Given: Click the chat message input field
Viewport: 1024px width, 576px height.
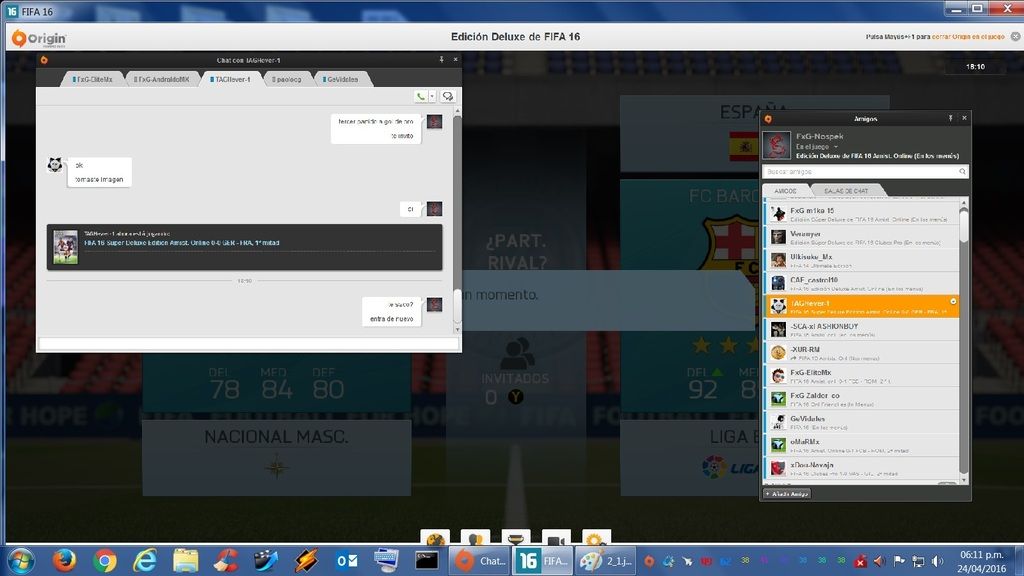Looking at the screenshot, I should [x=248, y=343].
